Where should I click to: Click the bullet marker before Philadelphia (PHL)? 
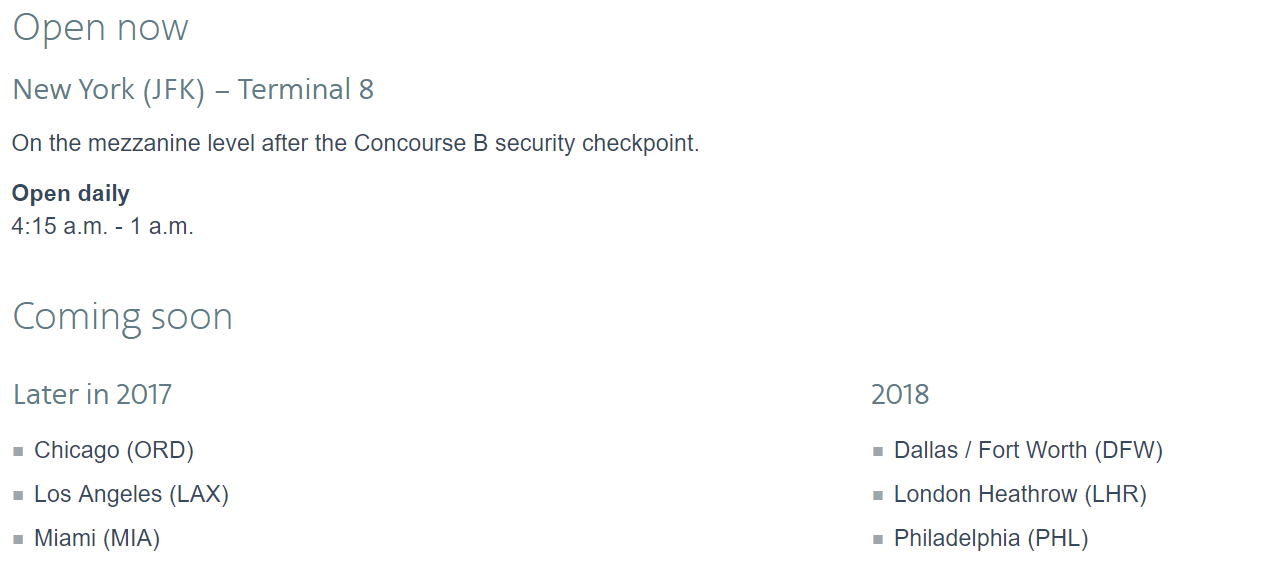878,540
